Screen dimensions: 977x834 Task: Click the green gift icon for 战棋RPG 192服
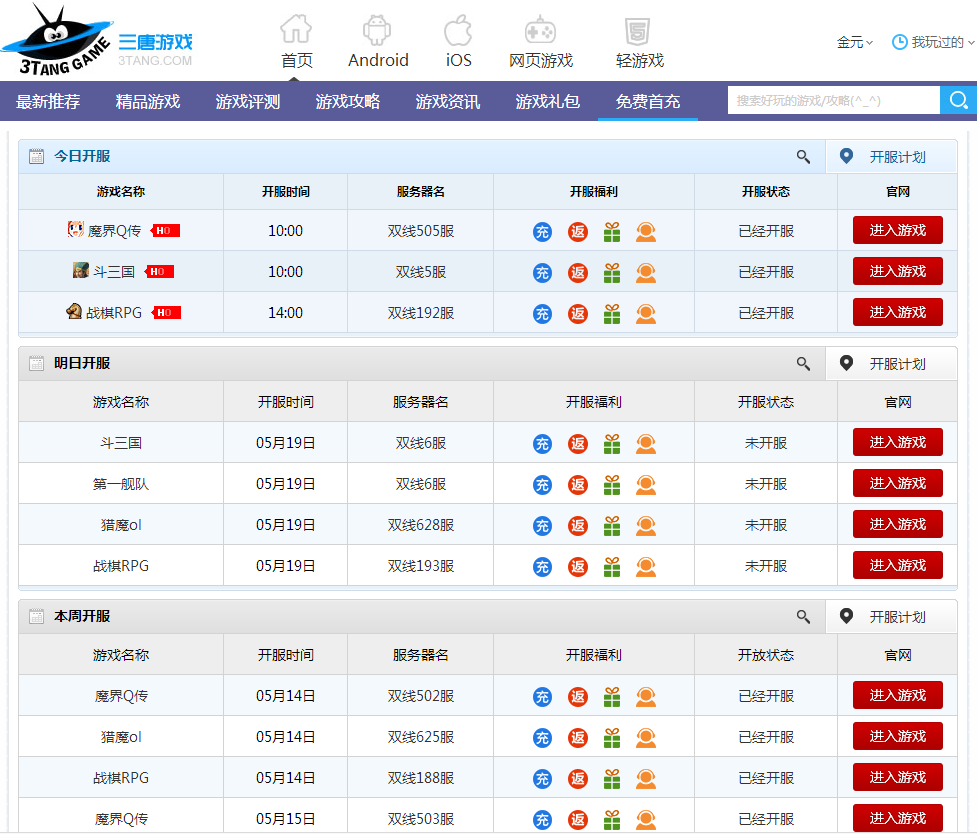[x=612, y=314]
